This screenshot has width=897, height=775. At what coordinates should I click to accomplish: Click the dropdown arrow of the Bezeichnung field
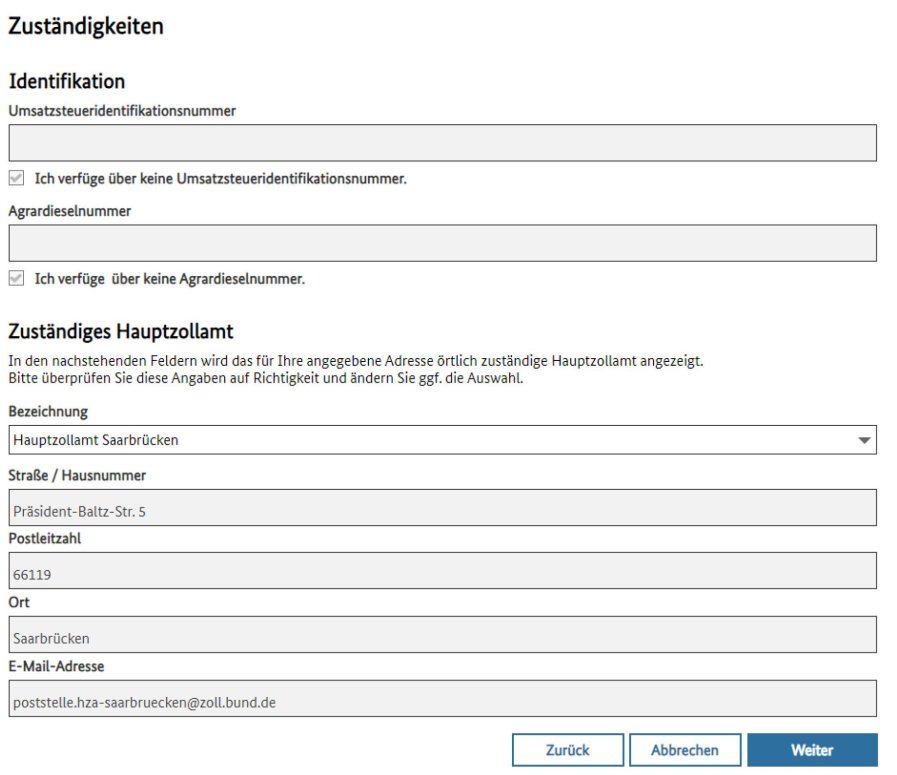coord(863,440)
